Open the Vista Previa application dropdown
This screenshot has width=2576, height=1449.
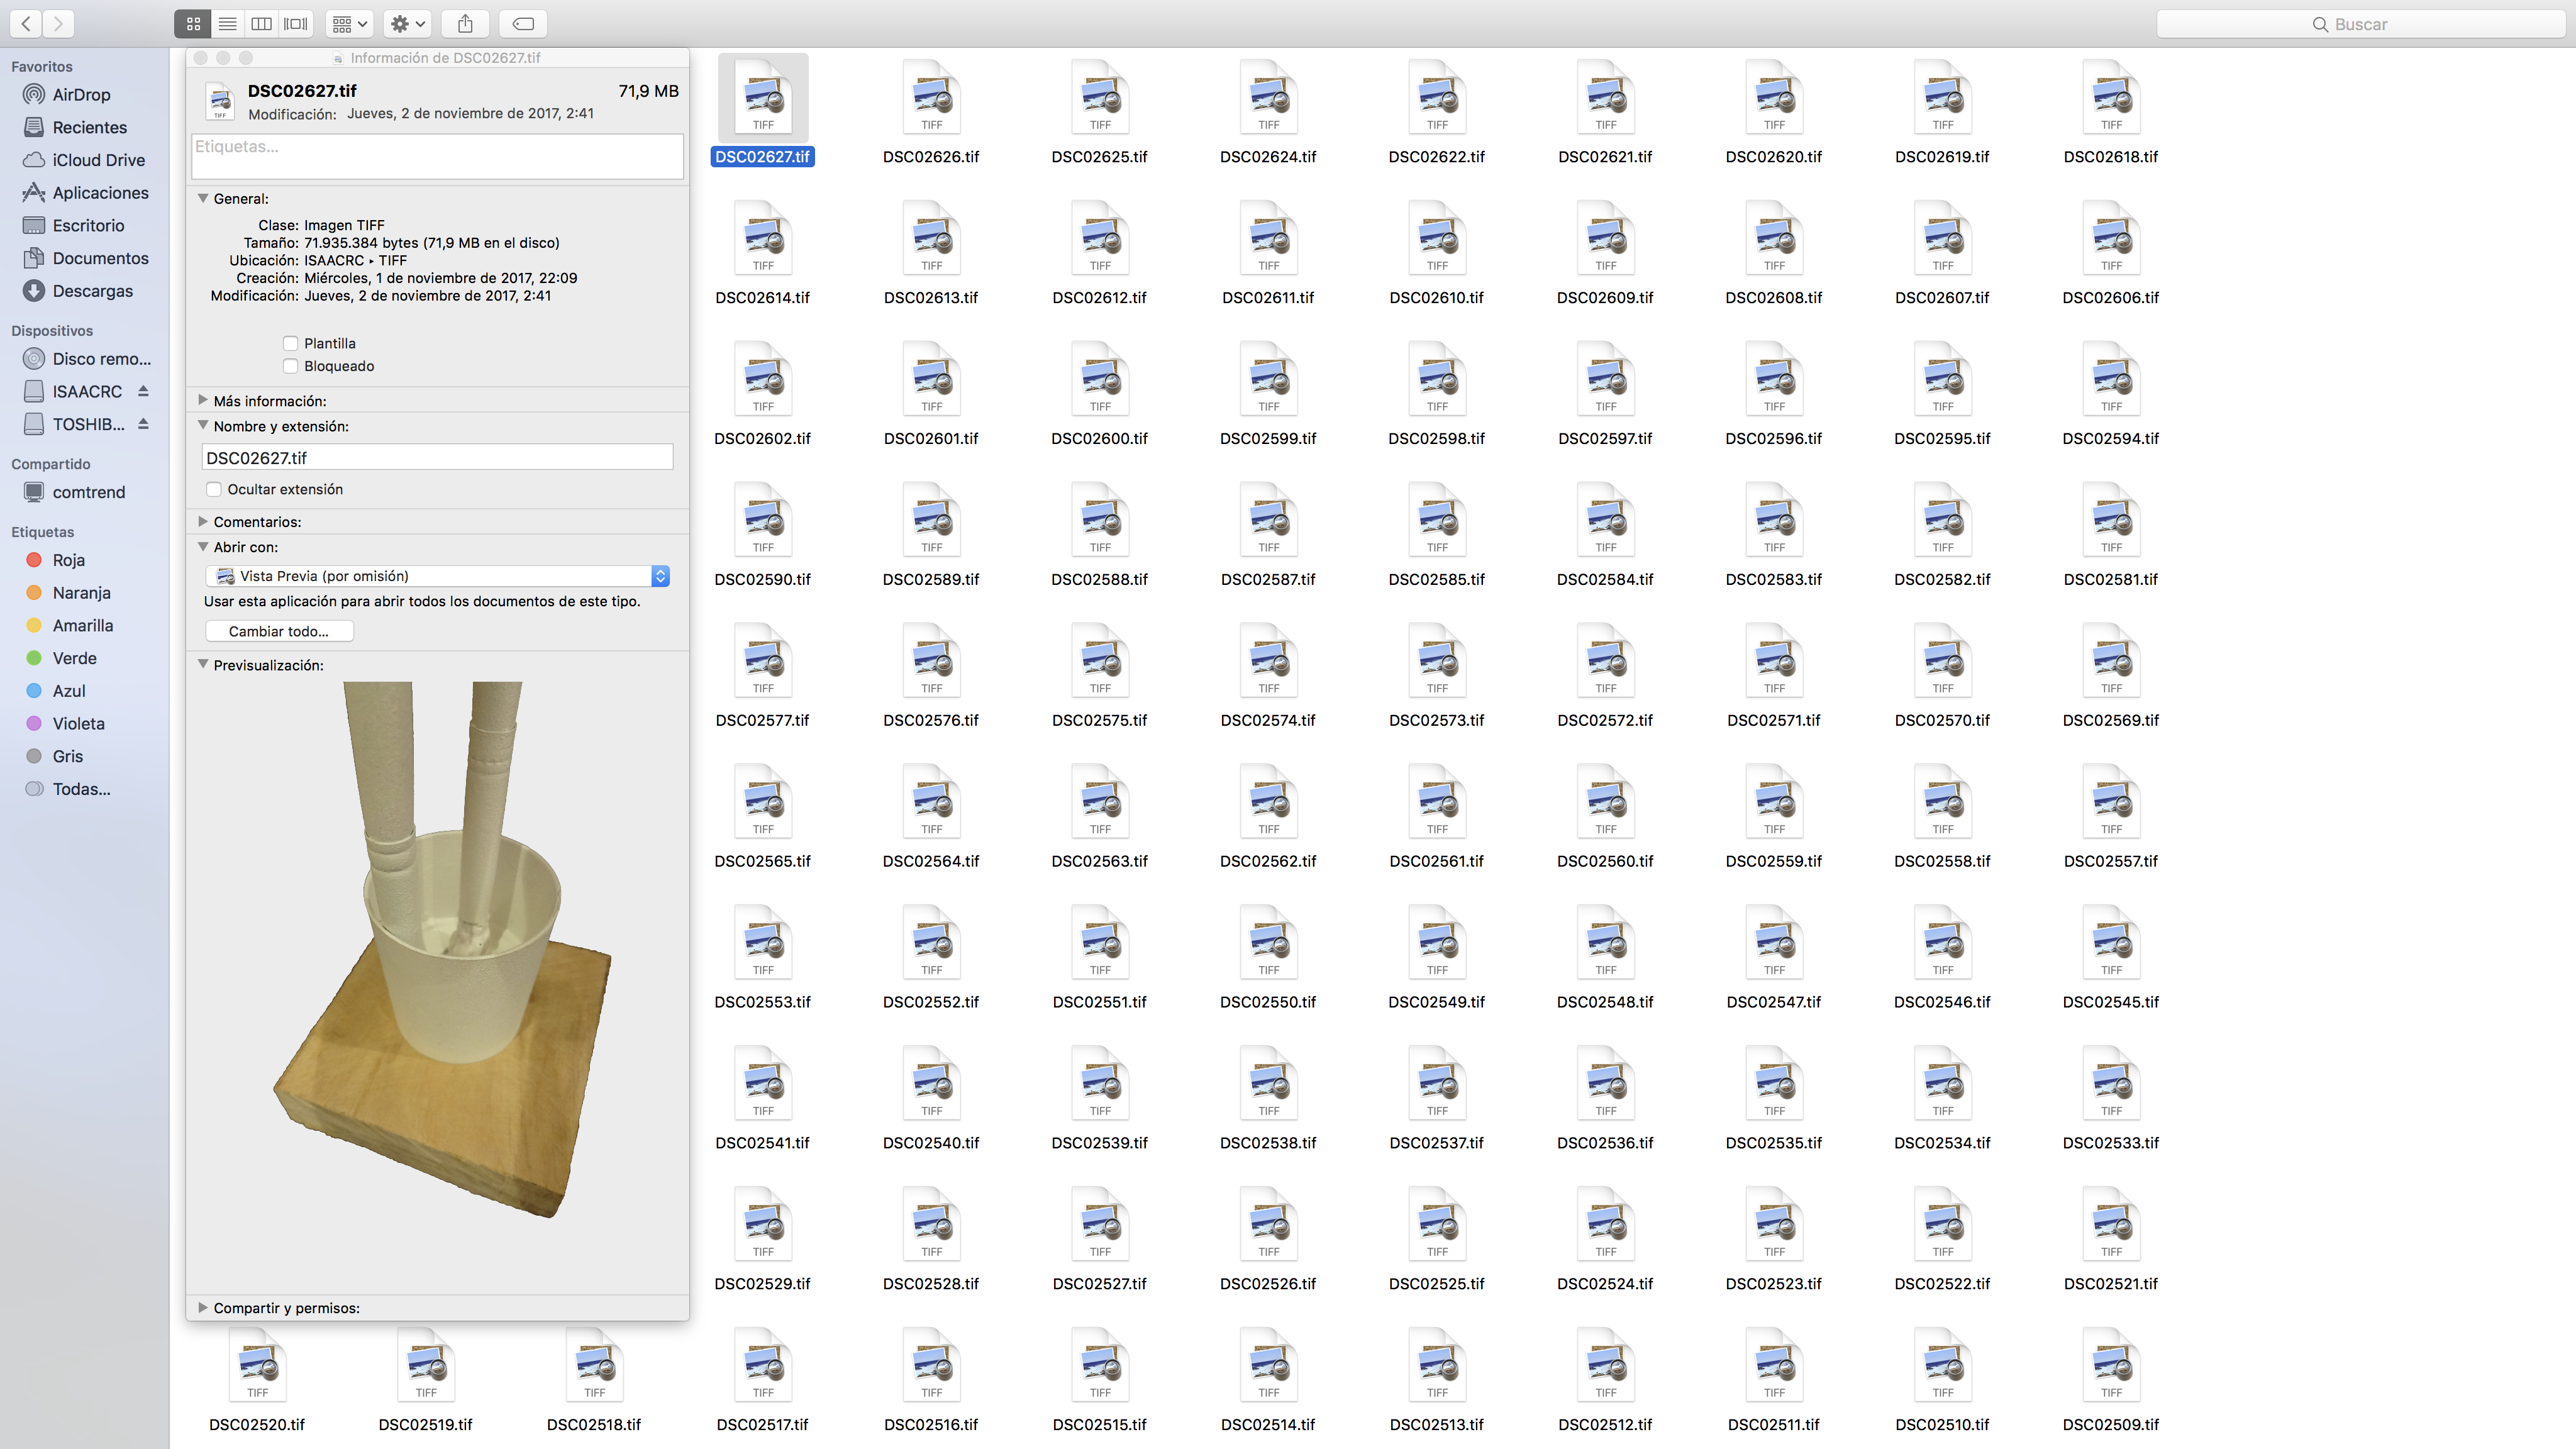437,576
